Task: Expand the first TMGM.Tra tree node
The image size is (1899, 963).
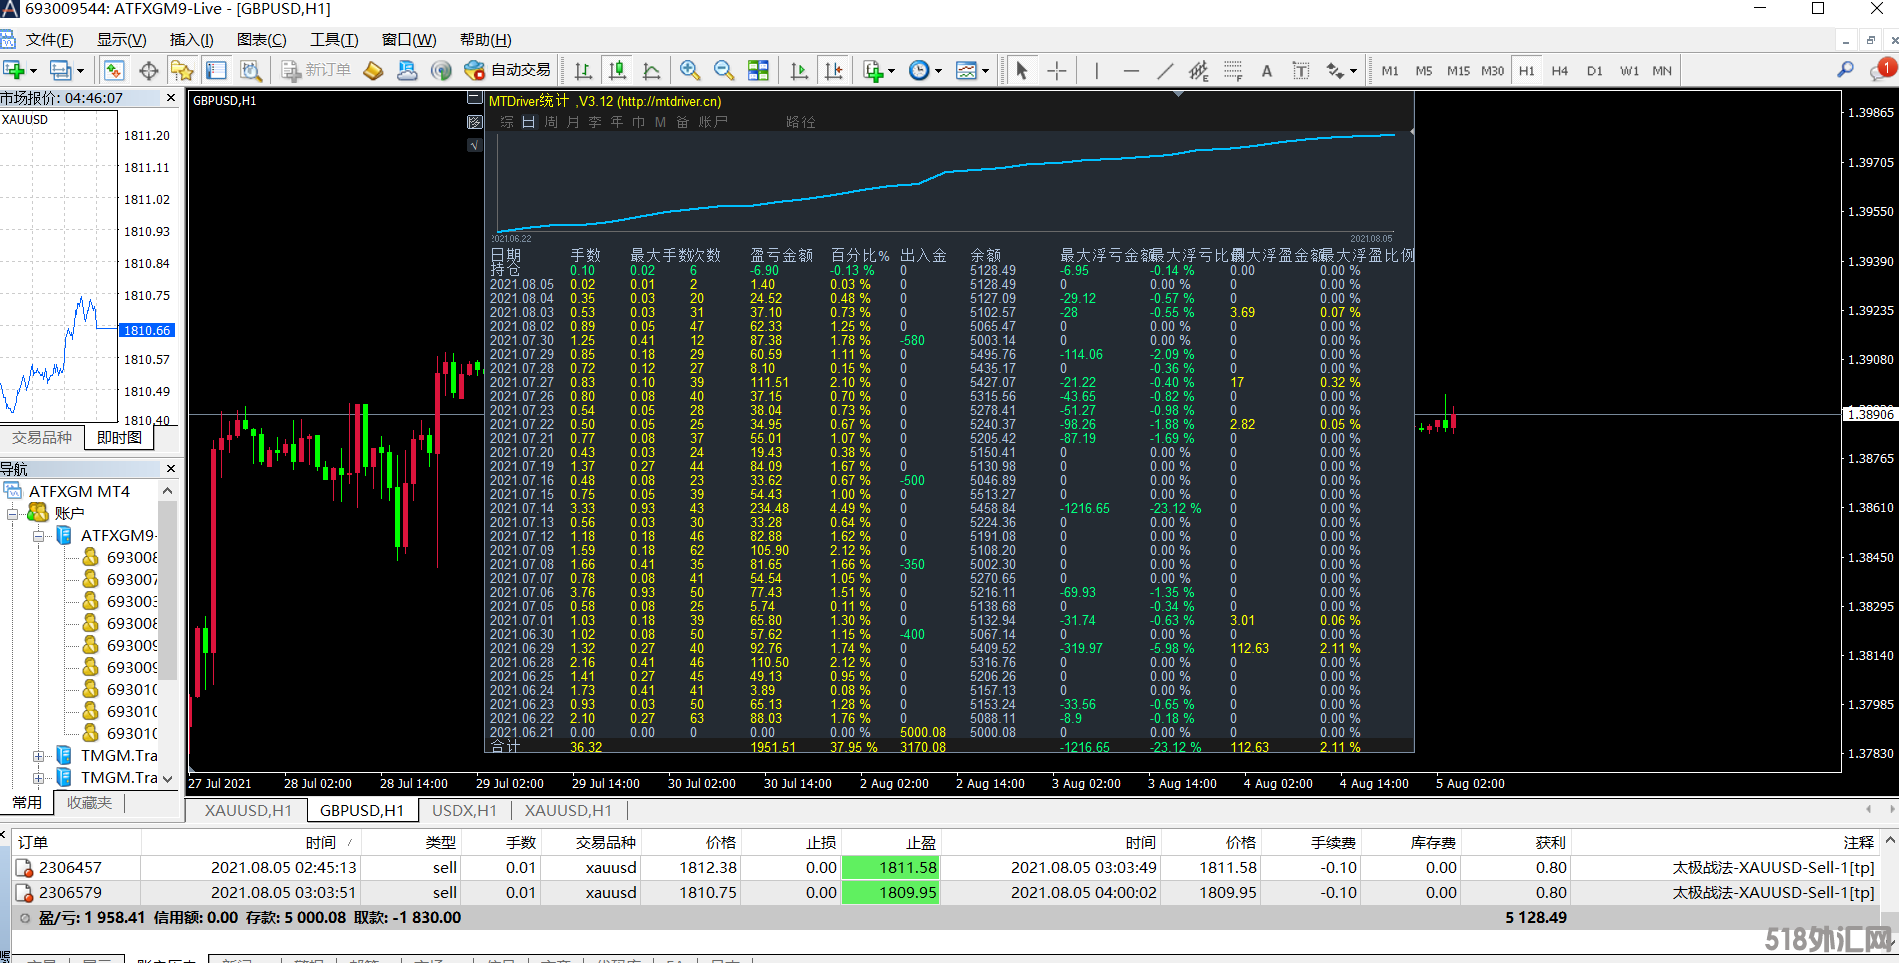Action: (x=38, y=756)
